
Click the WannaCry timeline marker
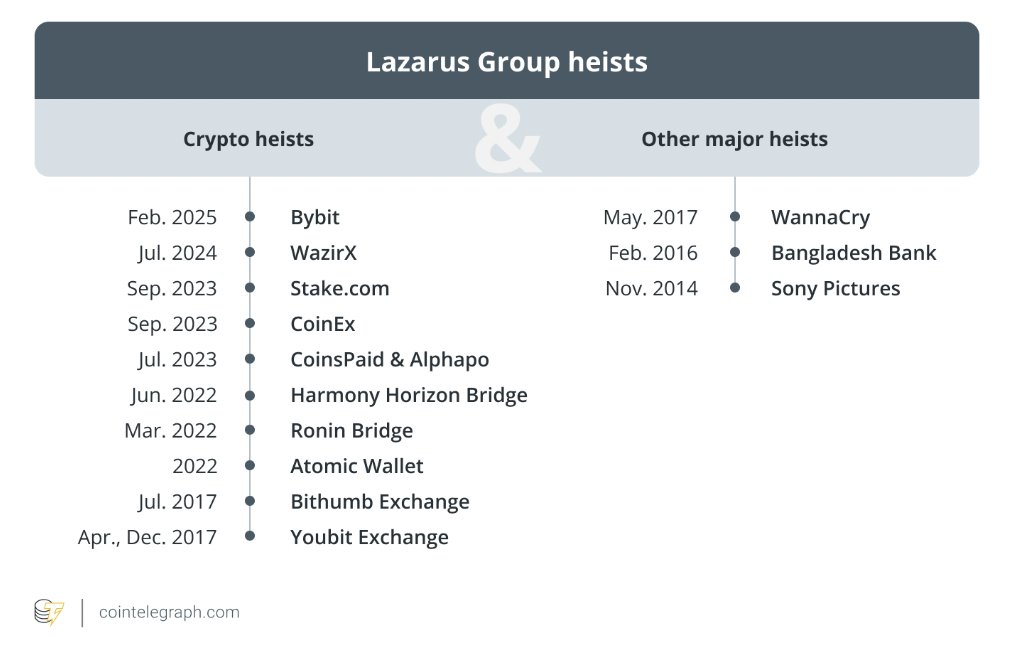coord(735,216)
